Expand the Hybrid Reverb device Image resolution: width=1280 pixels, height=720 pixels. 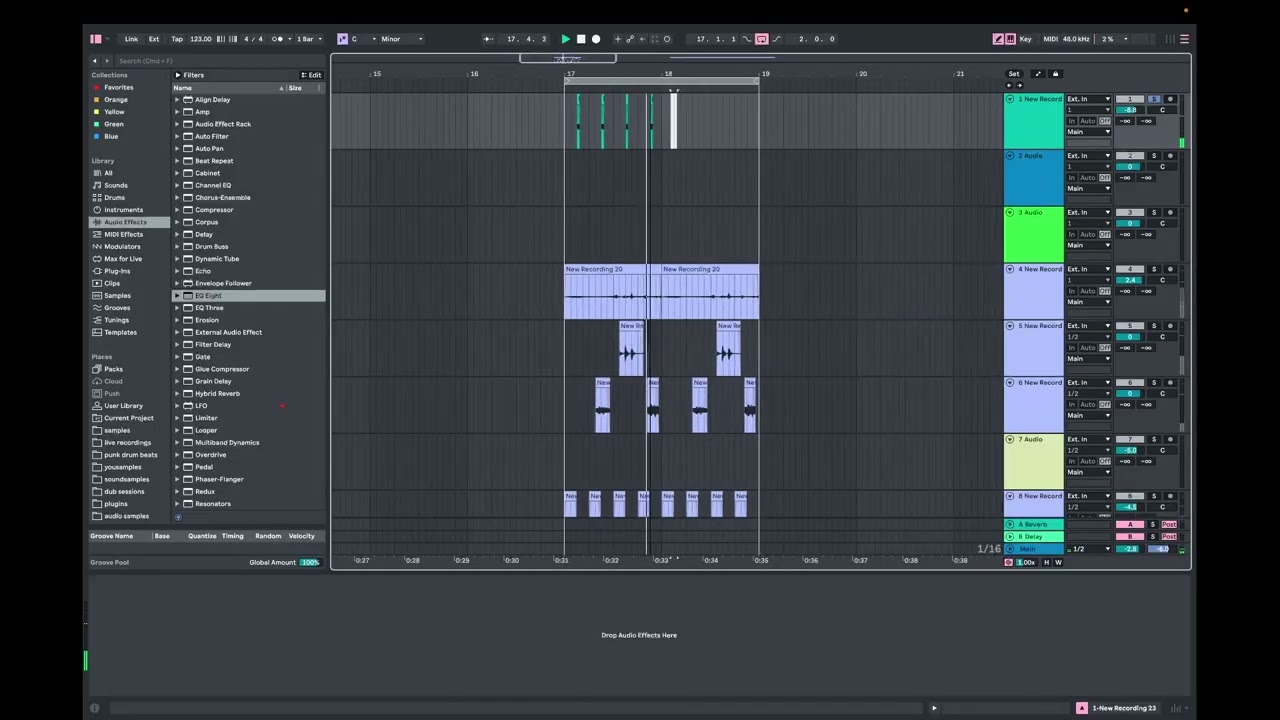coord(177,393)
